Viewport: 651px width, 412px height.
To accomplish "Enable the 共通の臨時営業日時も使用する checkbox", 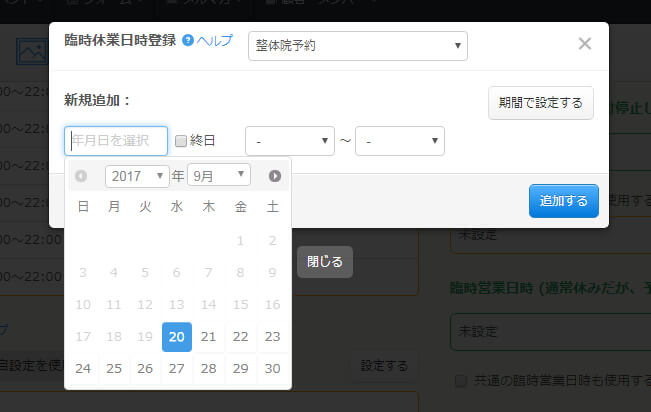I will click(x=460, y=381).
